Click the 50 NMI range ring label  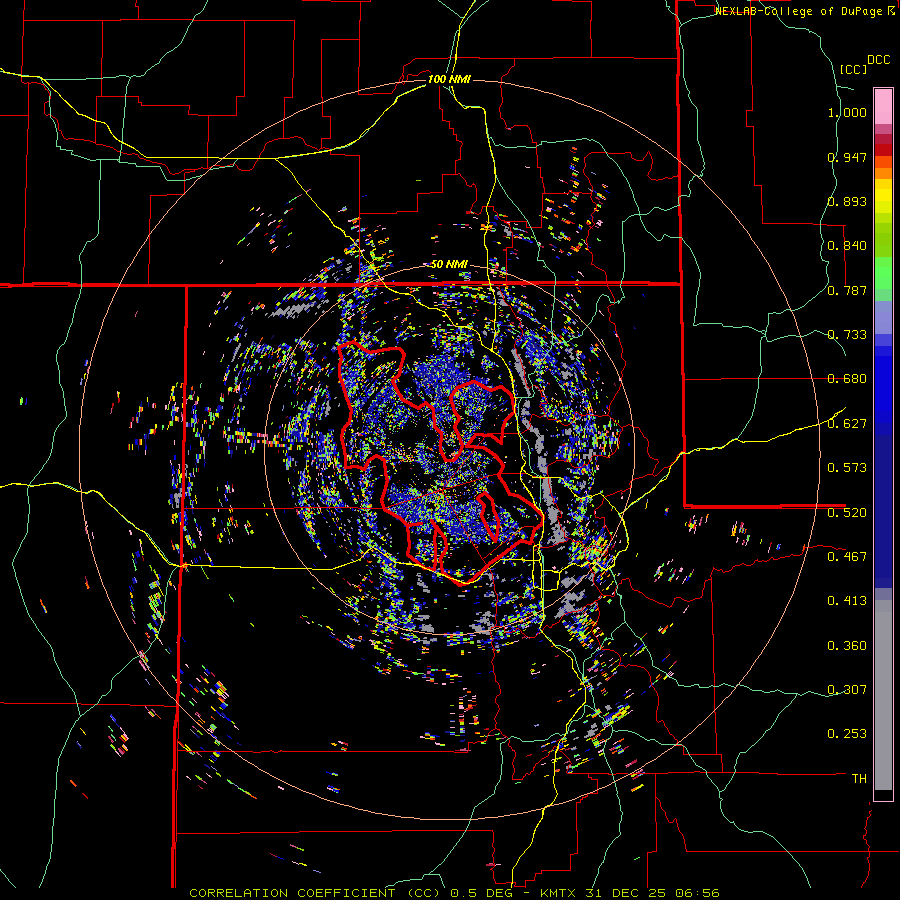[x=449, y=265]
